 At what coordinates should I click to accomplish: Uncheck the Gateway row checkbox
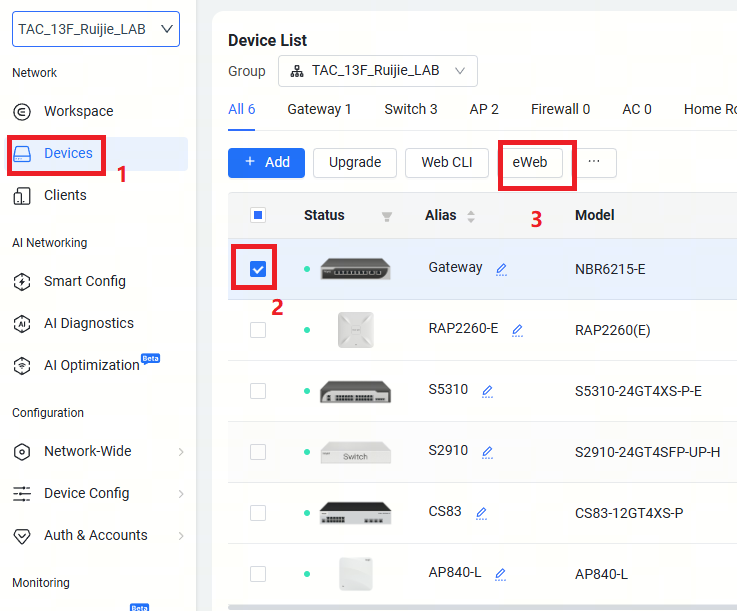point(258,269)
